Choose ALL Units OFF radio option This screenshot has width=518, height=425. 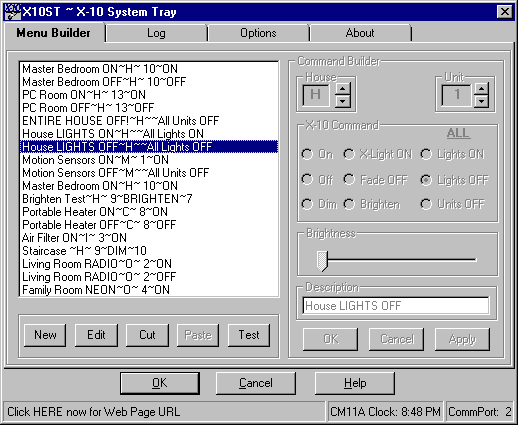coord(452,204)
